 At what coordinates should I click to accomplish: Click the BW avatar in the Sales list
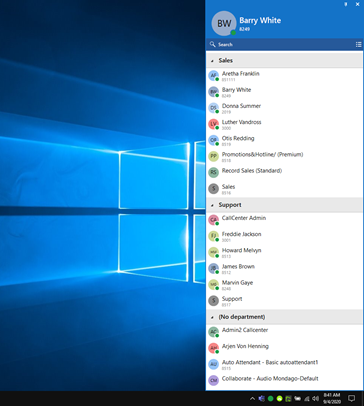(213, 92)
